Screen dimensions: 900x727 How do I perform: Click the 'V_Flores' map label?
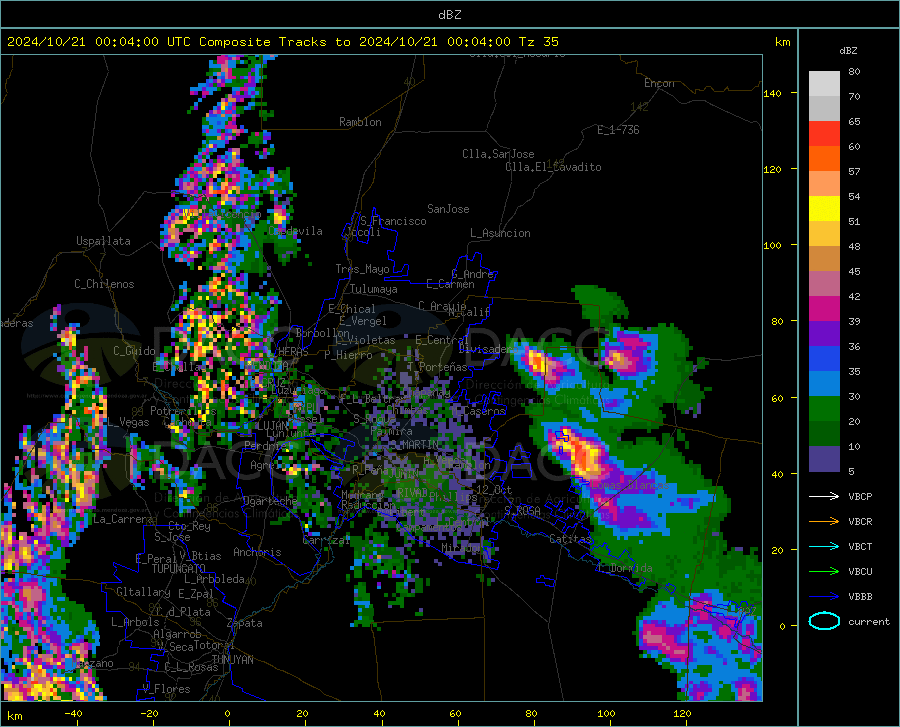(166, 689)
